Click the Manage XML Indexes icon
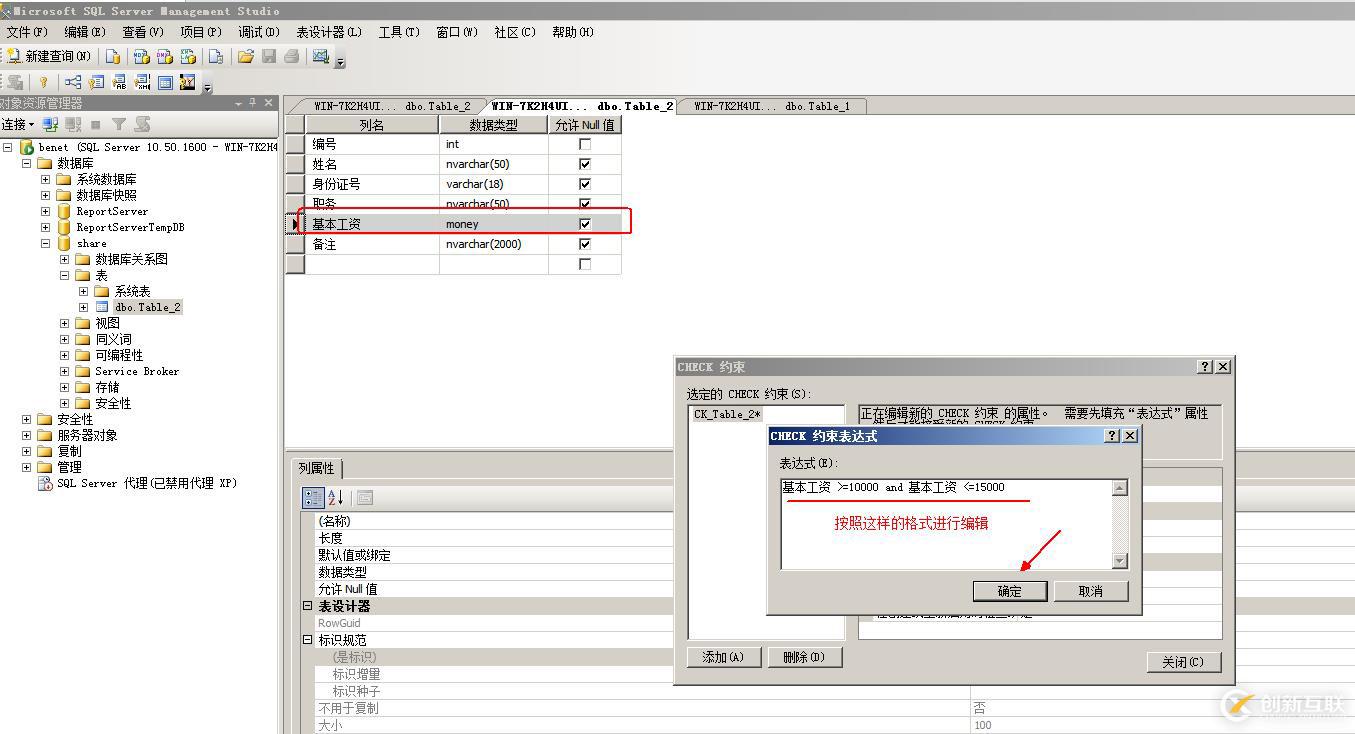This screenshot has height=734, width=1355. pos(141,82)
